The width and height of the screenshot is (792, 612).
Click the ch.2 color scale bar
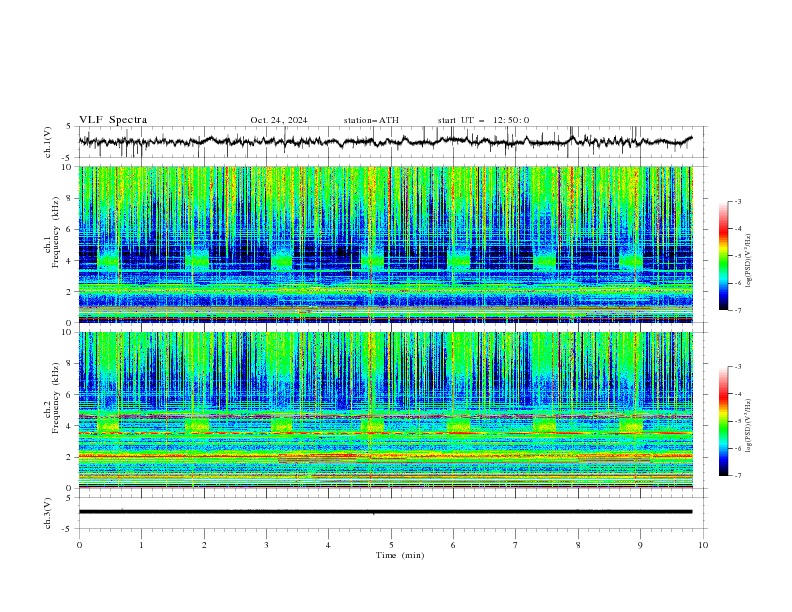[x=723, y=421]
